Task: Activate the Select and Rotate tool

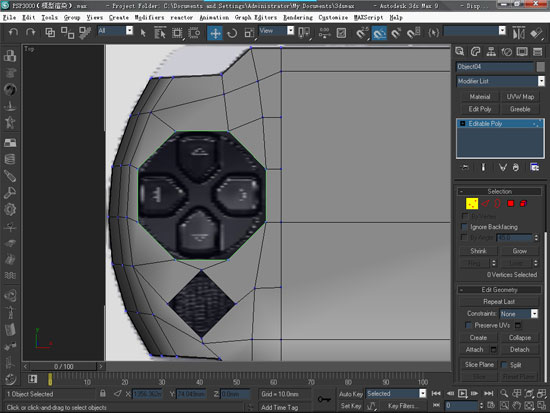Action: click(232, 33)
